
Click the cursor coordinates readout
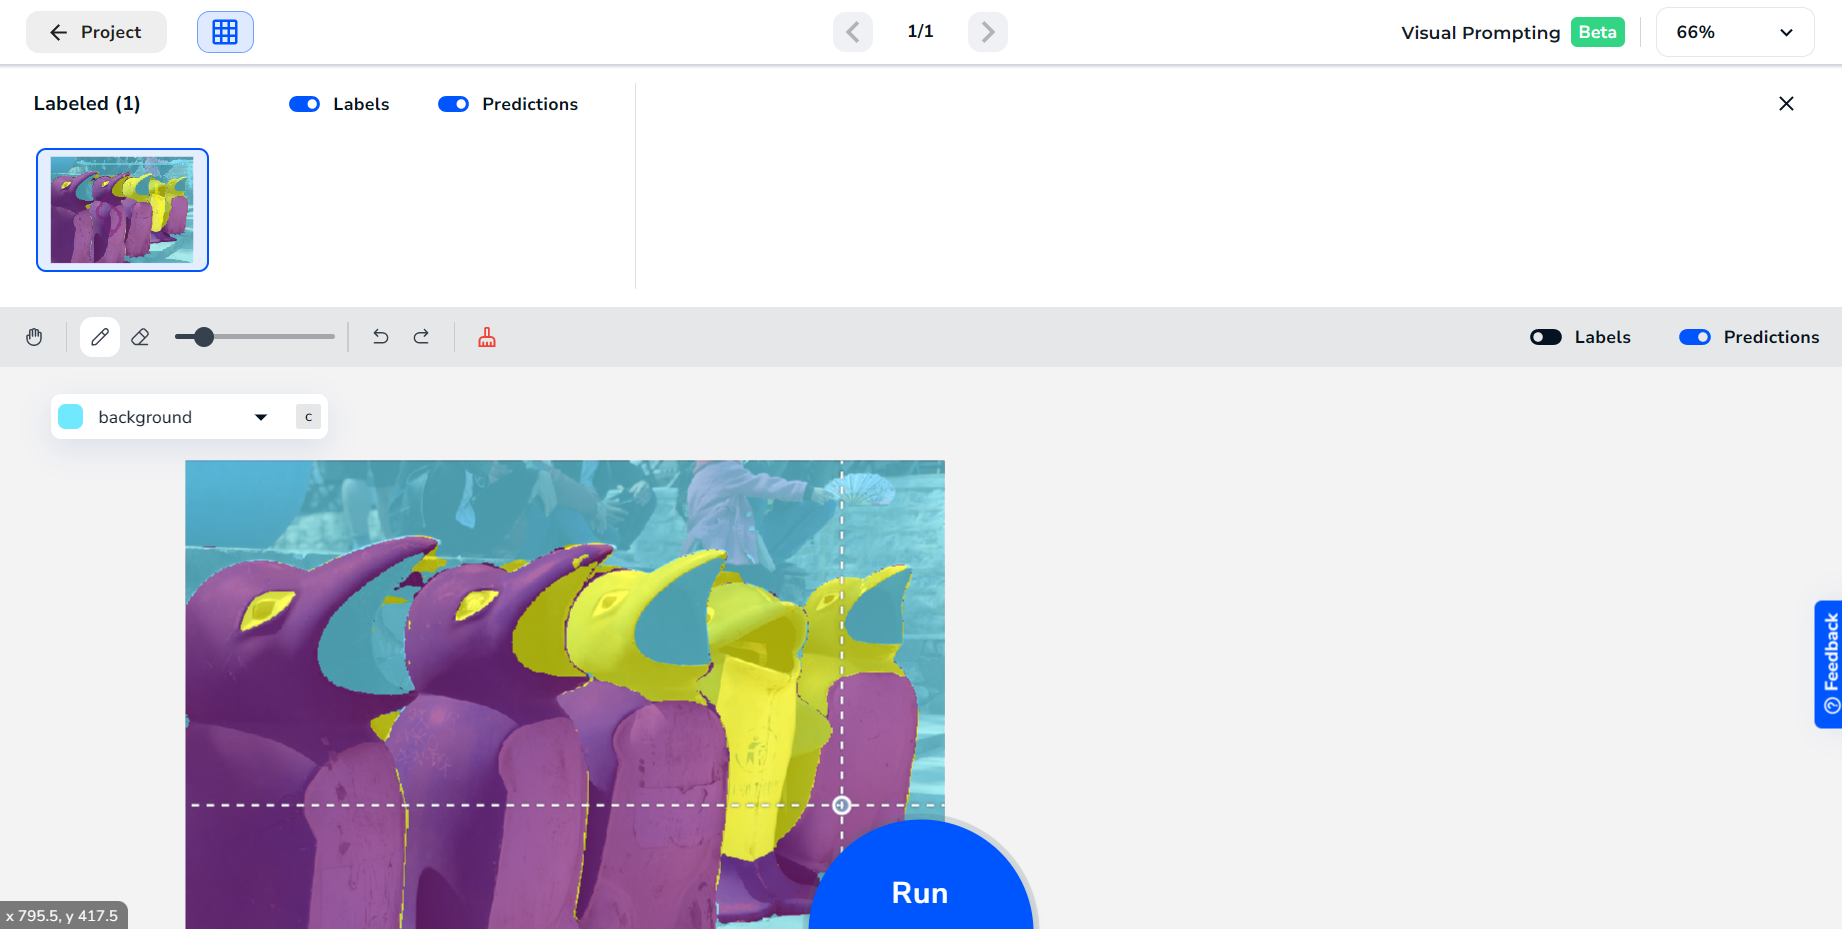[x=63, y=915]
